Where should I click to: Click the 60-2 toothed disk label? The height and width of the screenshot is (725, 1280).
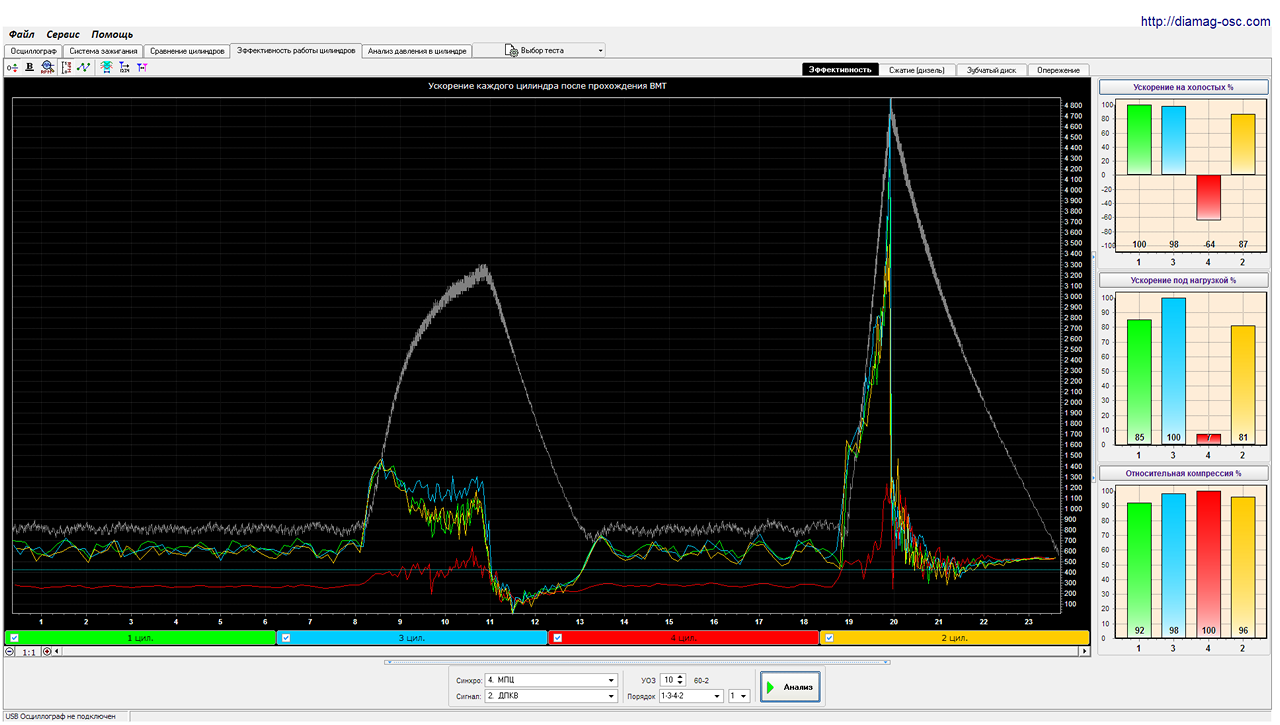coord(701,680)
